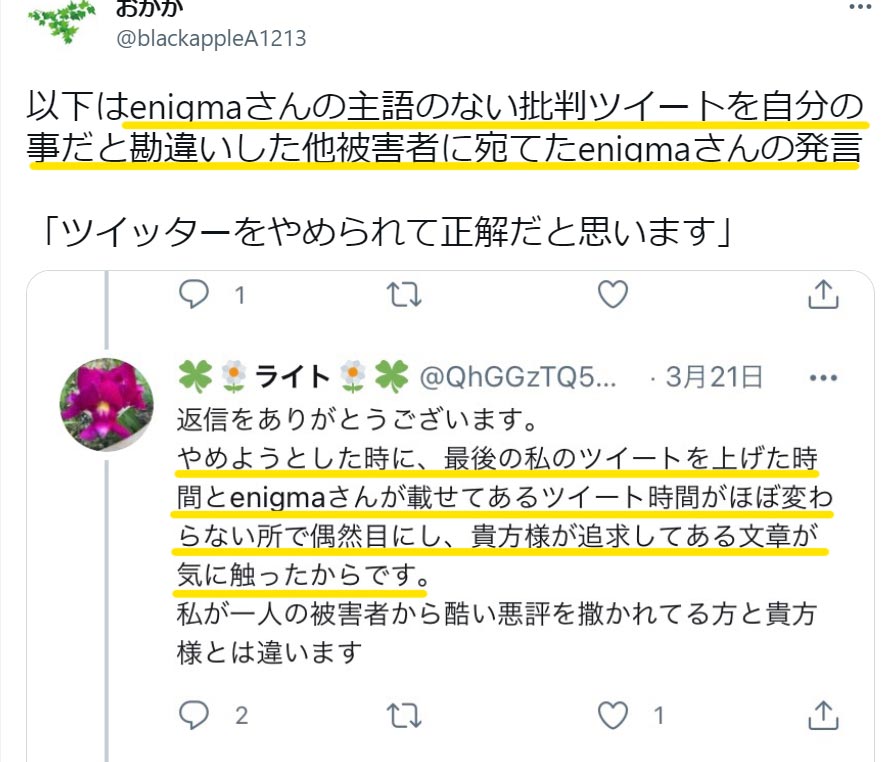Open more options for the blackappleA1213 tweet
890x762 pixels.
tap(860, 7)
